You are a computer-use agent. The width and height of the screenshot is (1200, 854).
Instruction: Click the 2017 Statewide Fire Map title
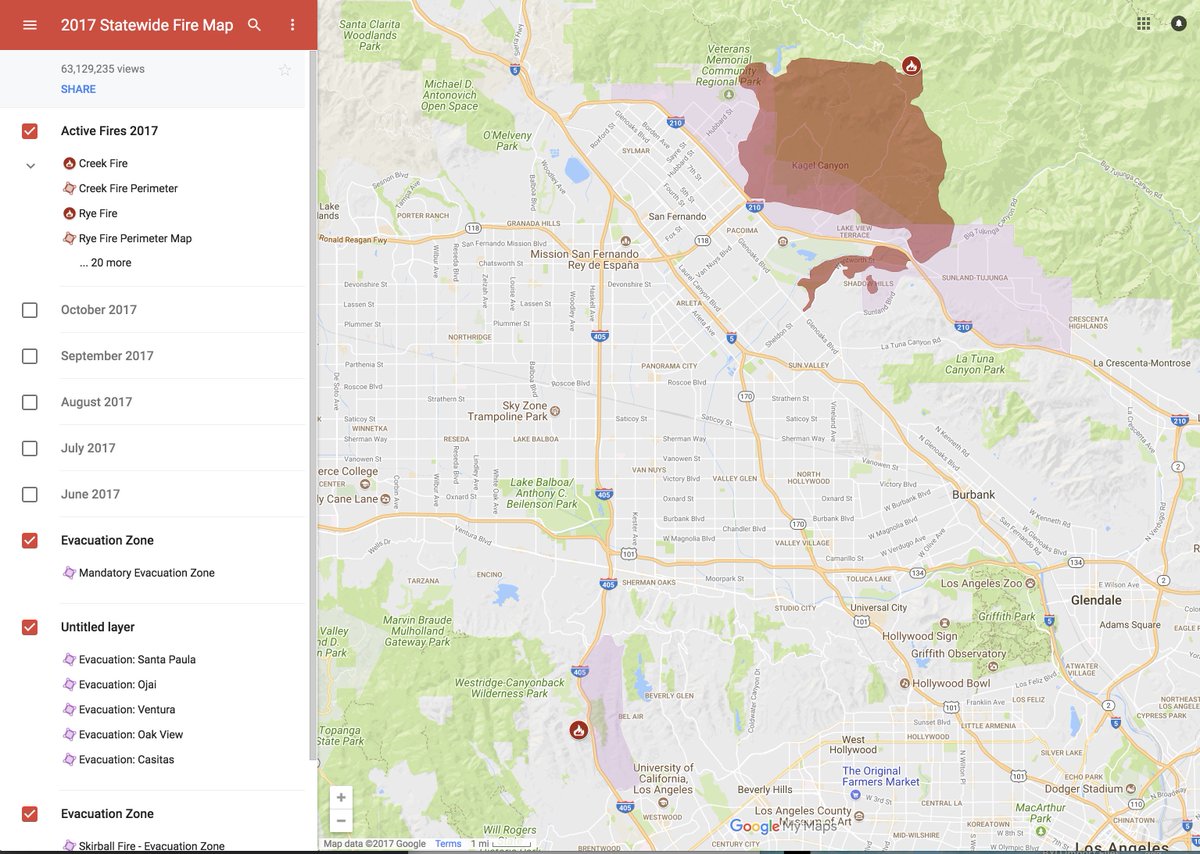147,25
